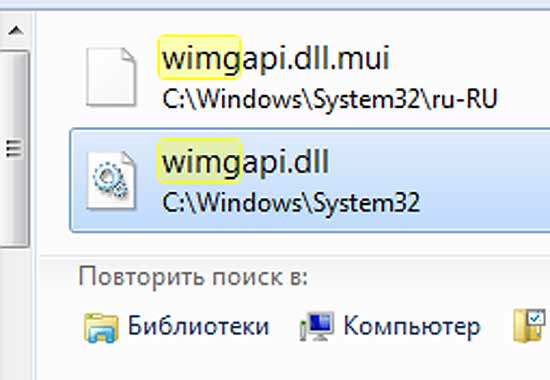Click the gear file icon of wimgapi.dll
Screen dimensions: 550x380
[x=111, y=180]
